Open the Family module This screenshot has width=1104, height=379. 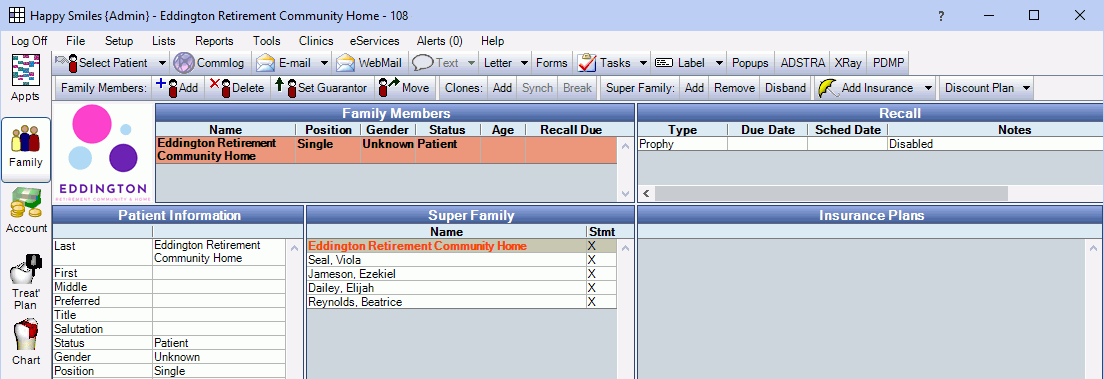(x=26, y=150)
